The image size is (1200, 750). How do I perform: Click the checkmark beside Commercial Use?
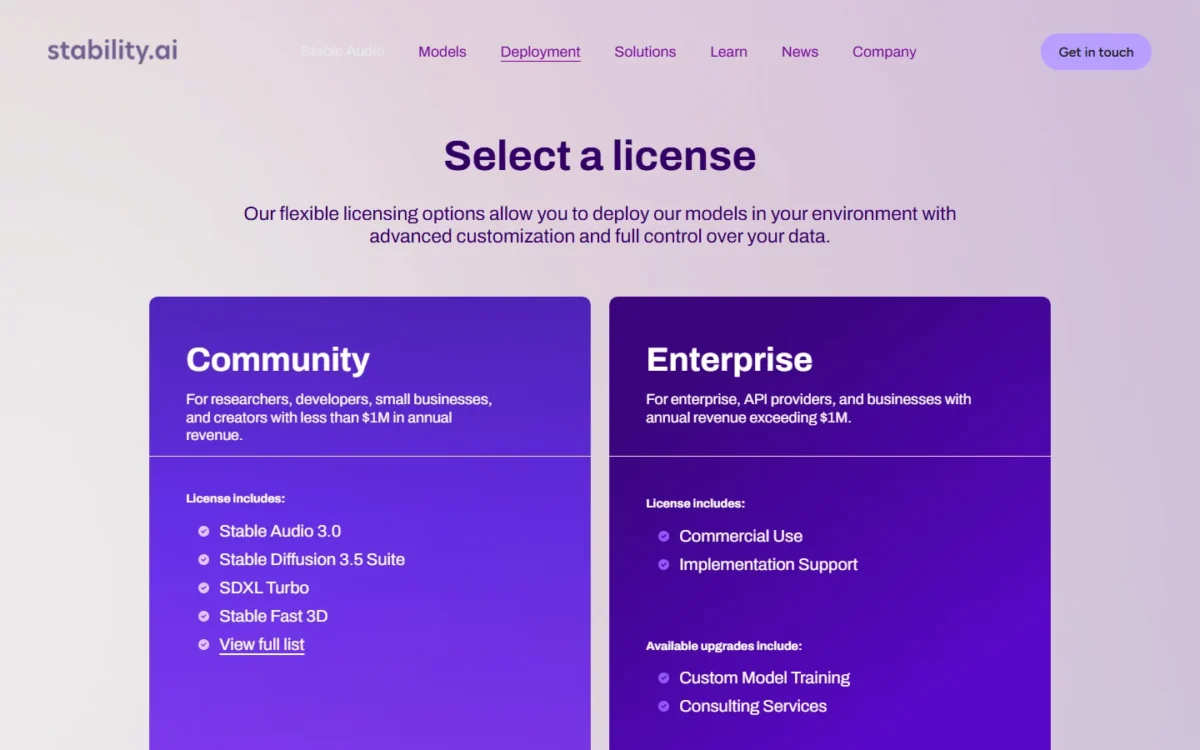pyautogui.click(x=664, y=536)
